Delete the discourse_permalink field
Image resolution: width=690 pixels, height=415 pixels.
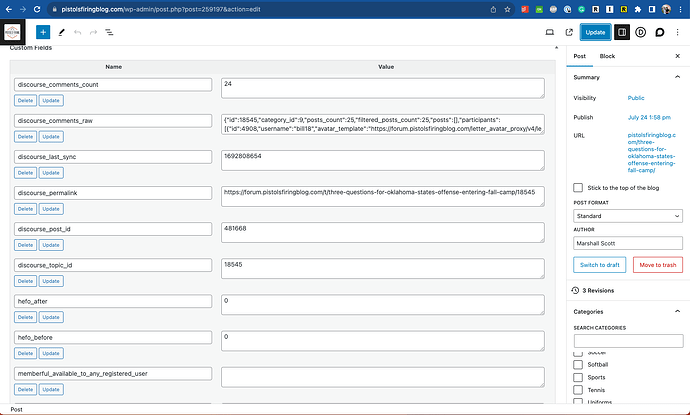click(x=26, y=209)
